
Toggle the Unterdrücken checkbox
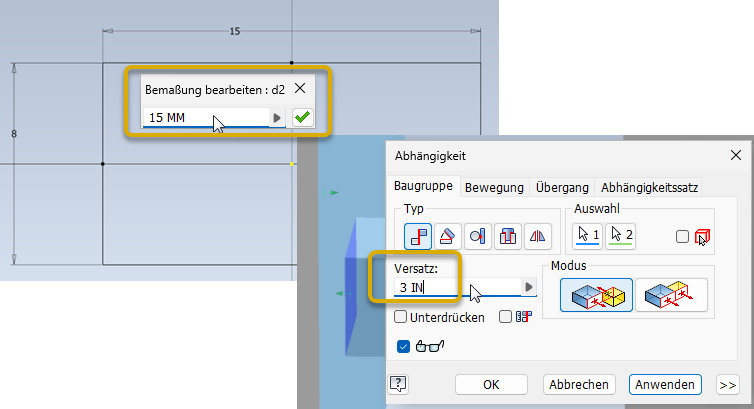point(401,317)
